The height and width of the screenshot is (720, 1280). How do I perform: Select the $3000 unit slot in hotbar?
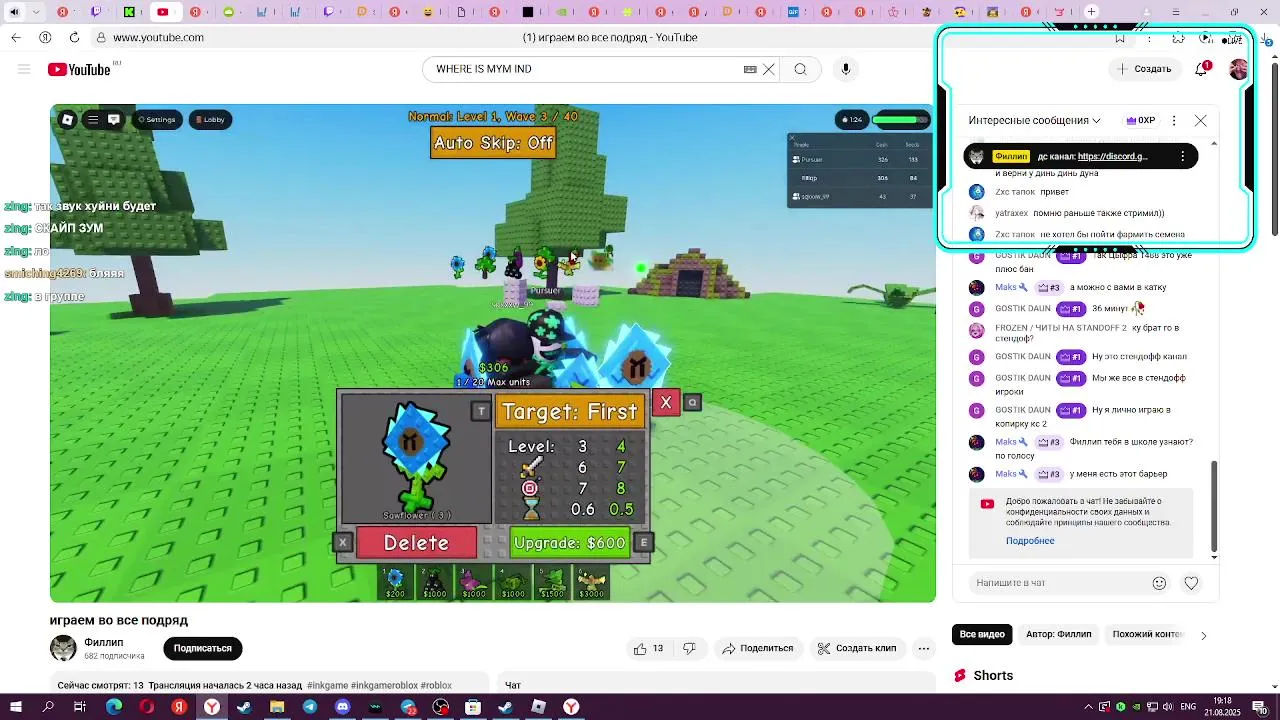point(591,583)
